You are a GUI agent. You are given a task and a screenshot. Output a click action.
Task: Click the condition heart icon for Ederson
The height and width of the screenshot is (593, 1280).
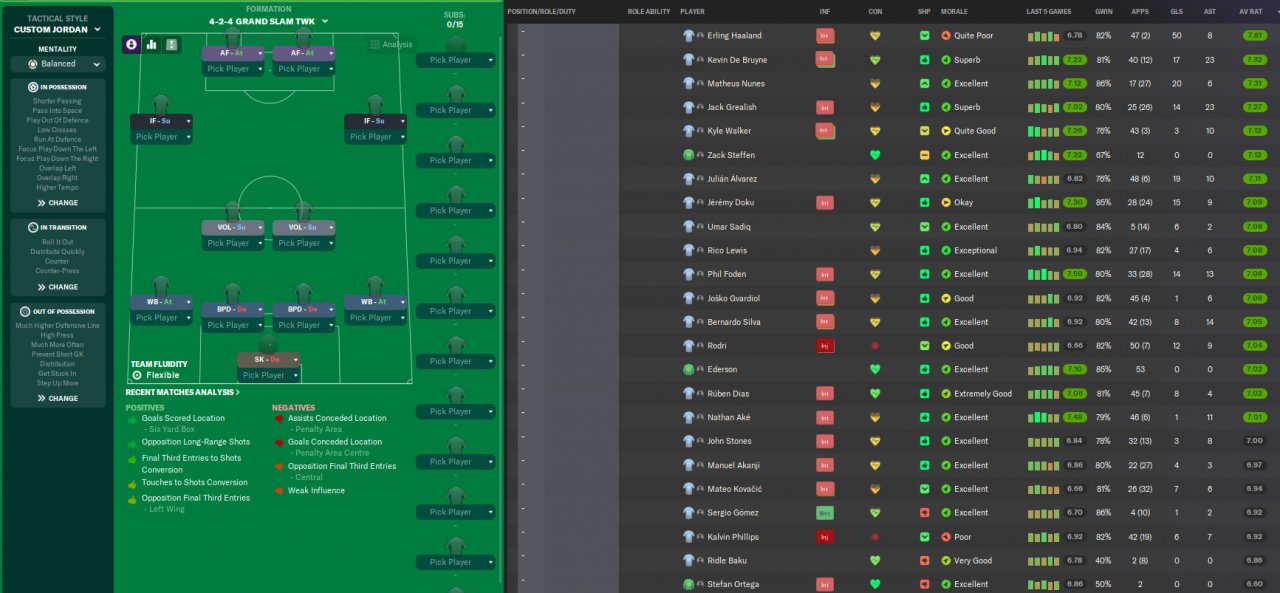[x=875, y=369]
